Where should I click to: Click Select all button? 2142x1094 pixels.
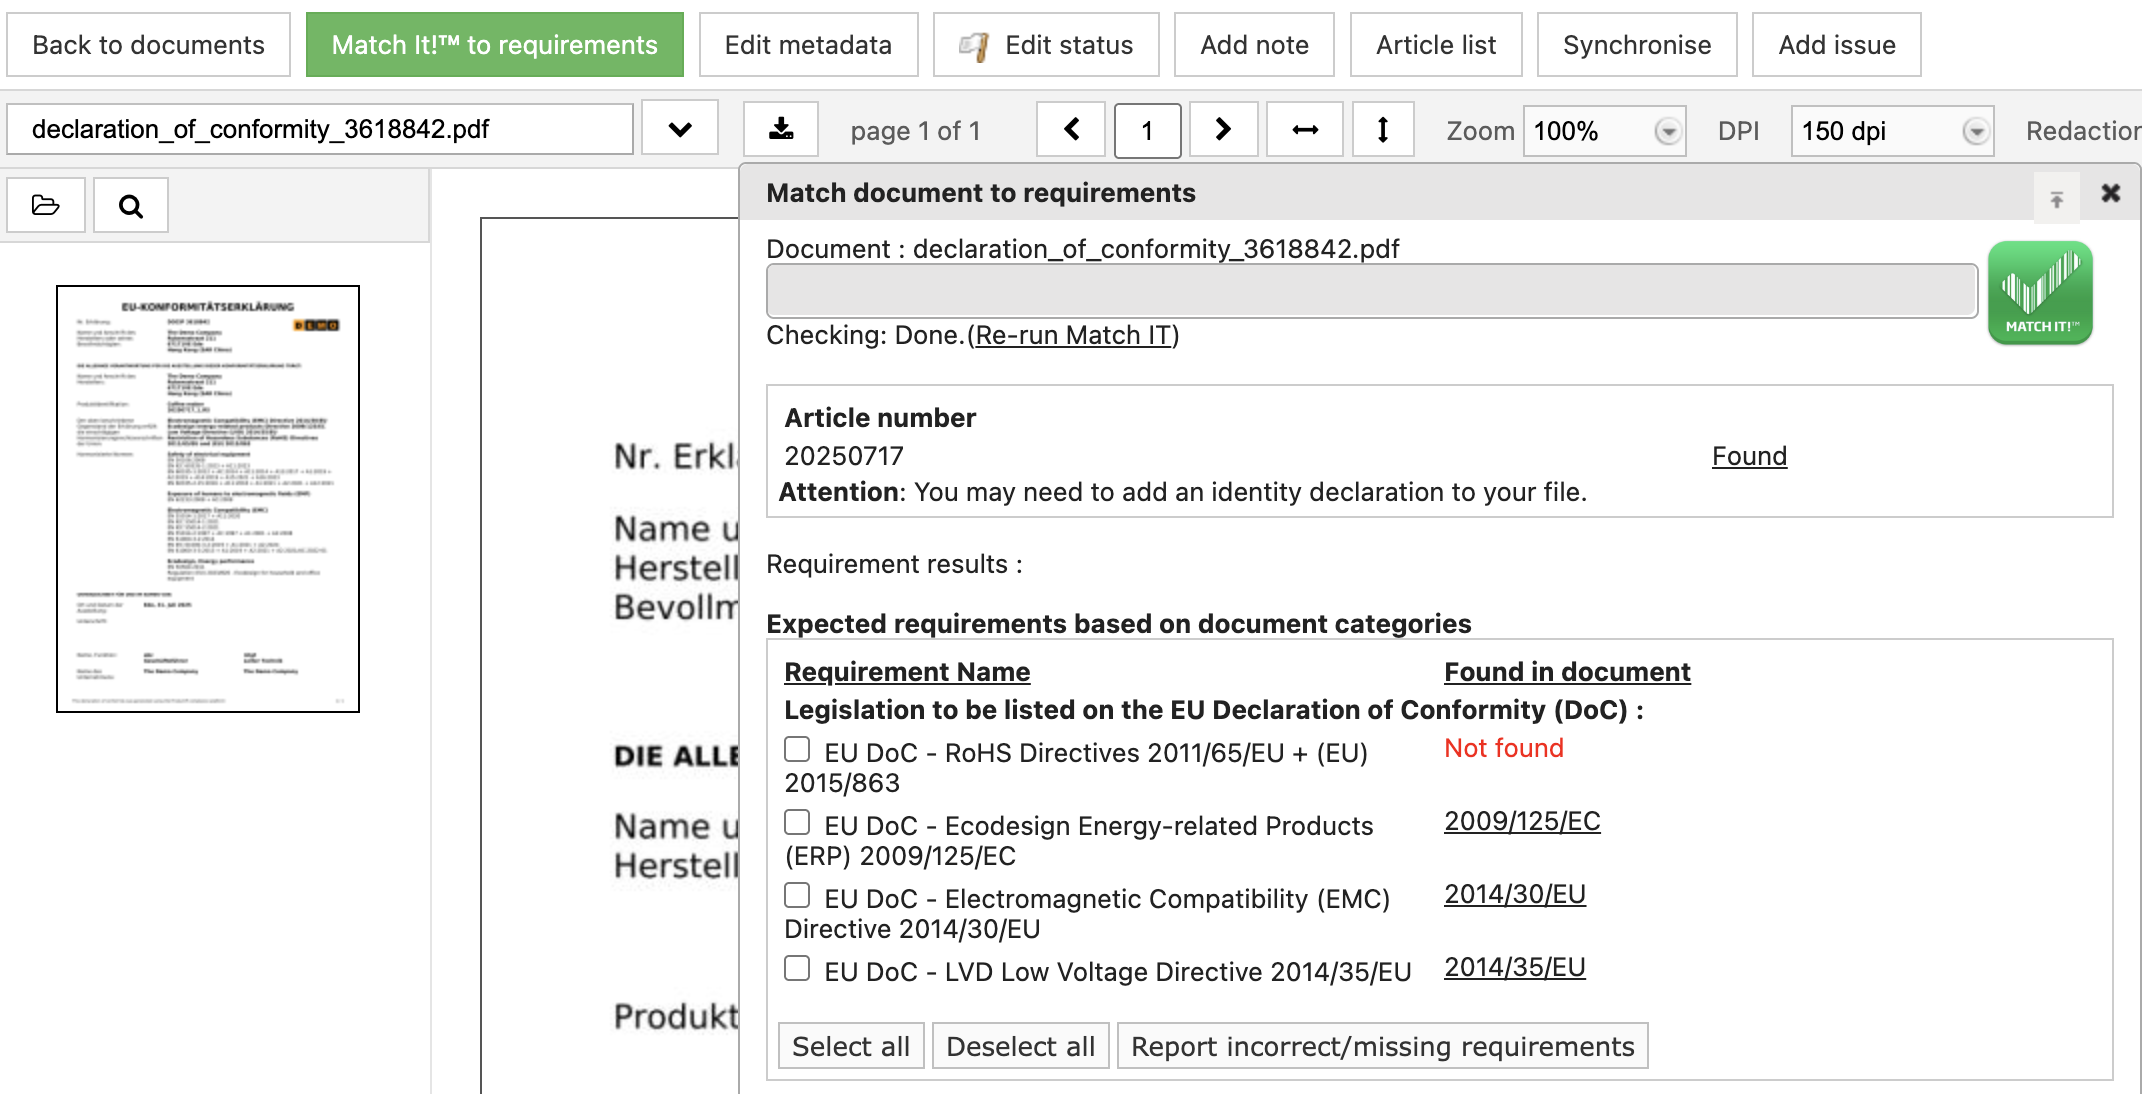coord(851,1046)
